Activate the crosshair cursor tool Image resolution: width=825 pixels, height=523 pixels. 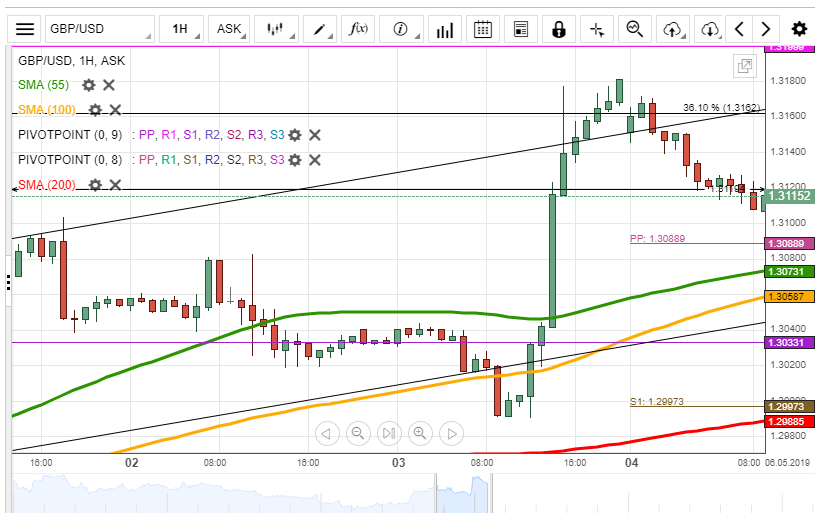(597, 29)
